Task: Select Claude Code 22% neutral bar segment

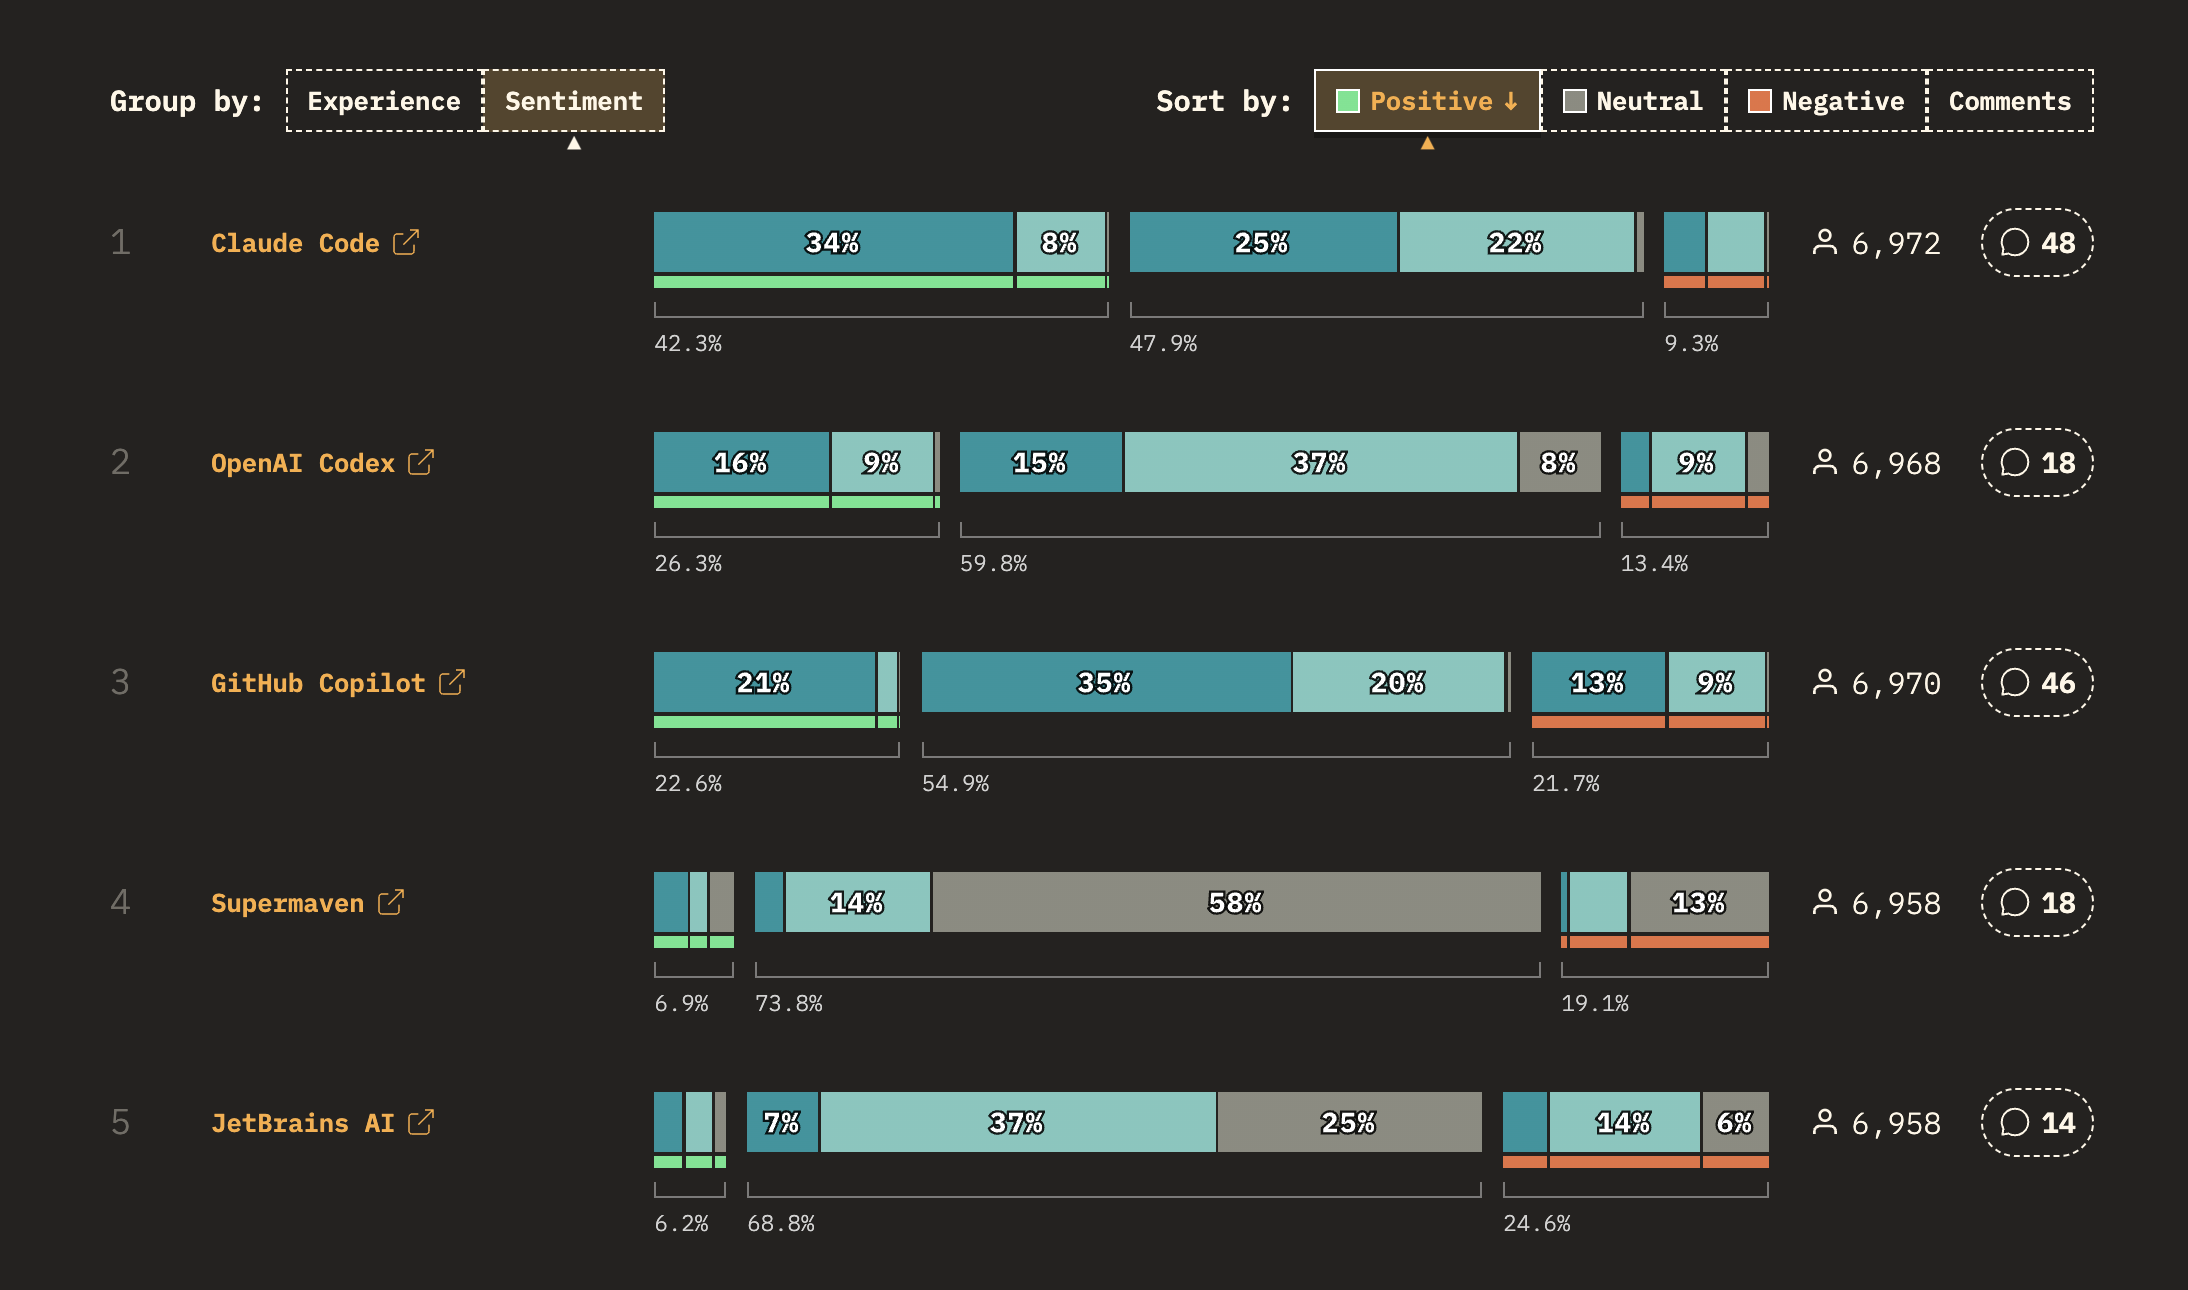Action: pos(1516,242)
